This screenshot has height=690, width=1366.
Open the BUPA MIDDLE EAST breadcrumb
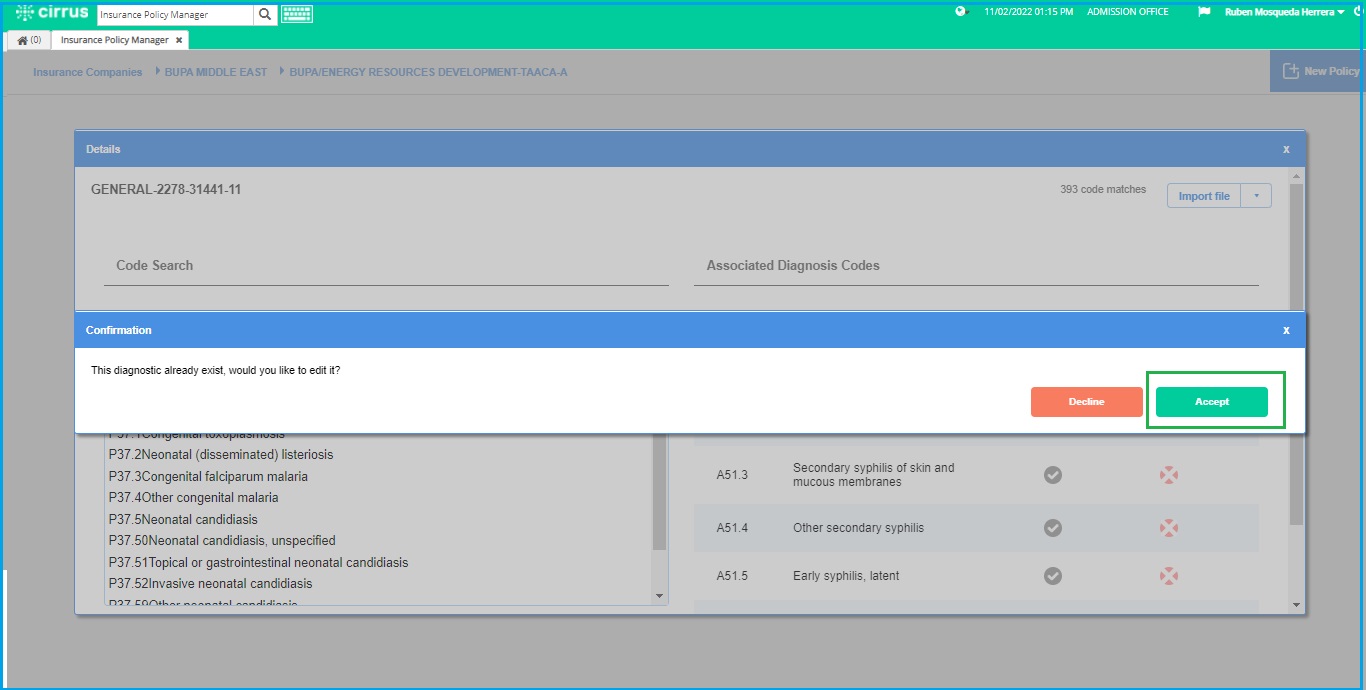216,72
